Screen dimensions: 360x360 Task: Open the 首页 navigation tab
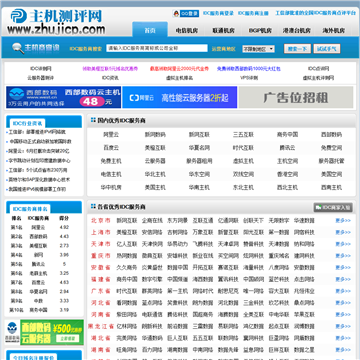pos(150,30)
